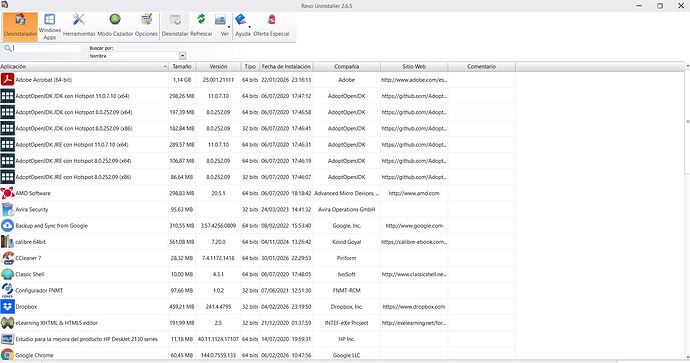The width and height of the screenshot is (690, 363).
Task: Click https://www.dropbox.com cell
Action: click(x=414, y=307)
